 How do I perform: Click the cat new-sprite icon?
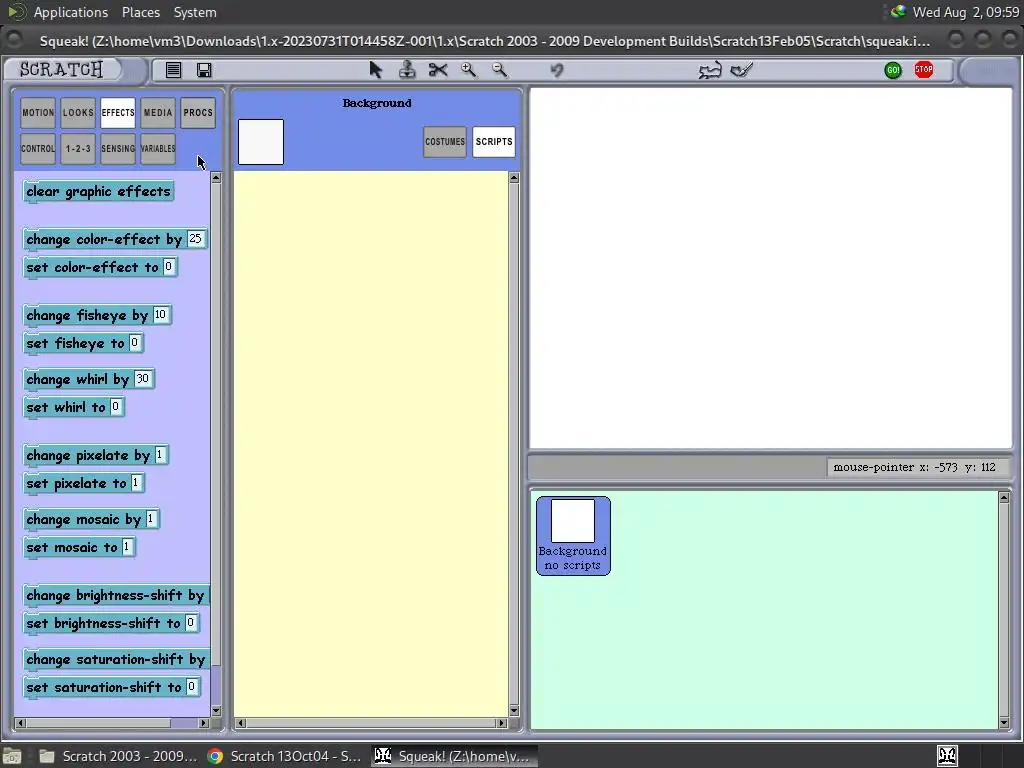(x=710, y=70)
